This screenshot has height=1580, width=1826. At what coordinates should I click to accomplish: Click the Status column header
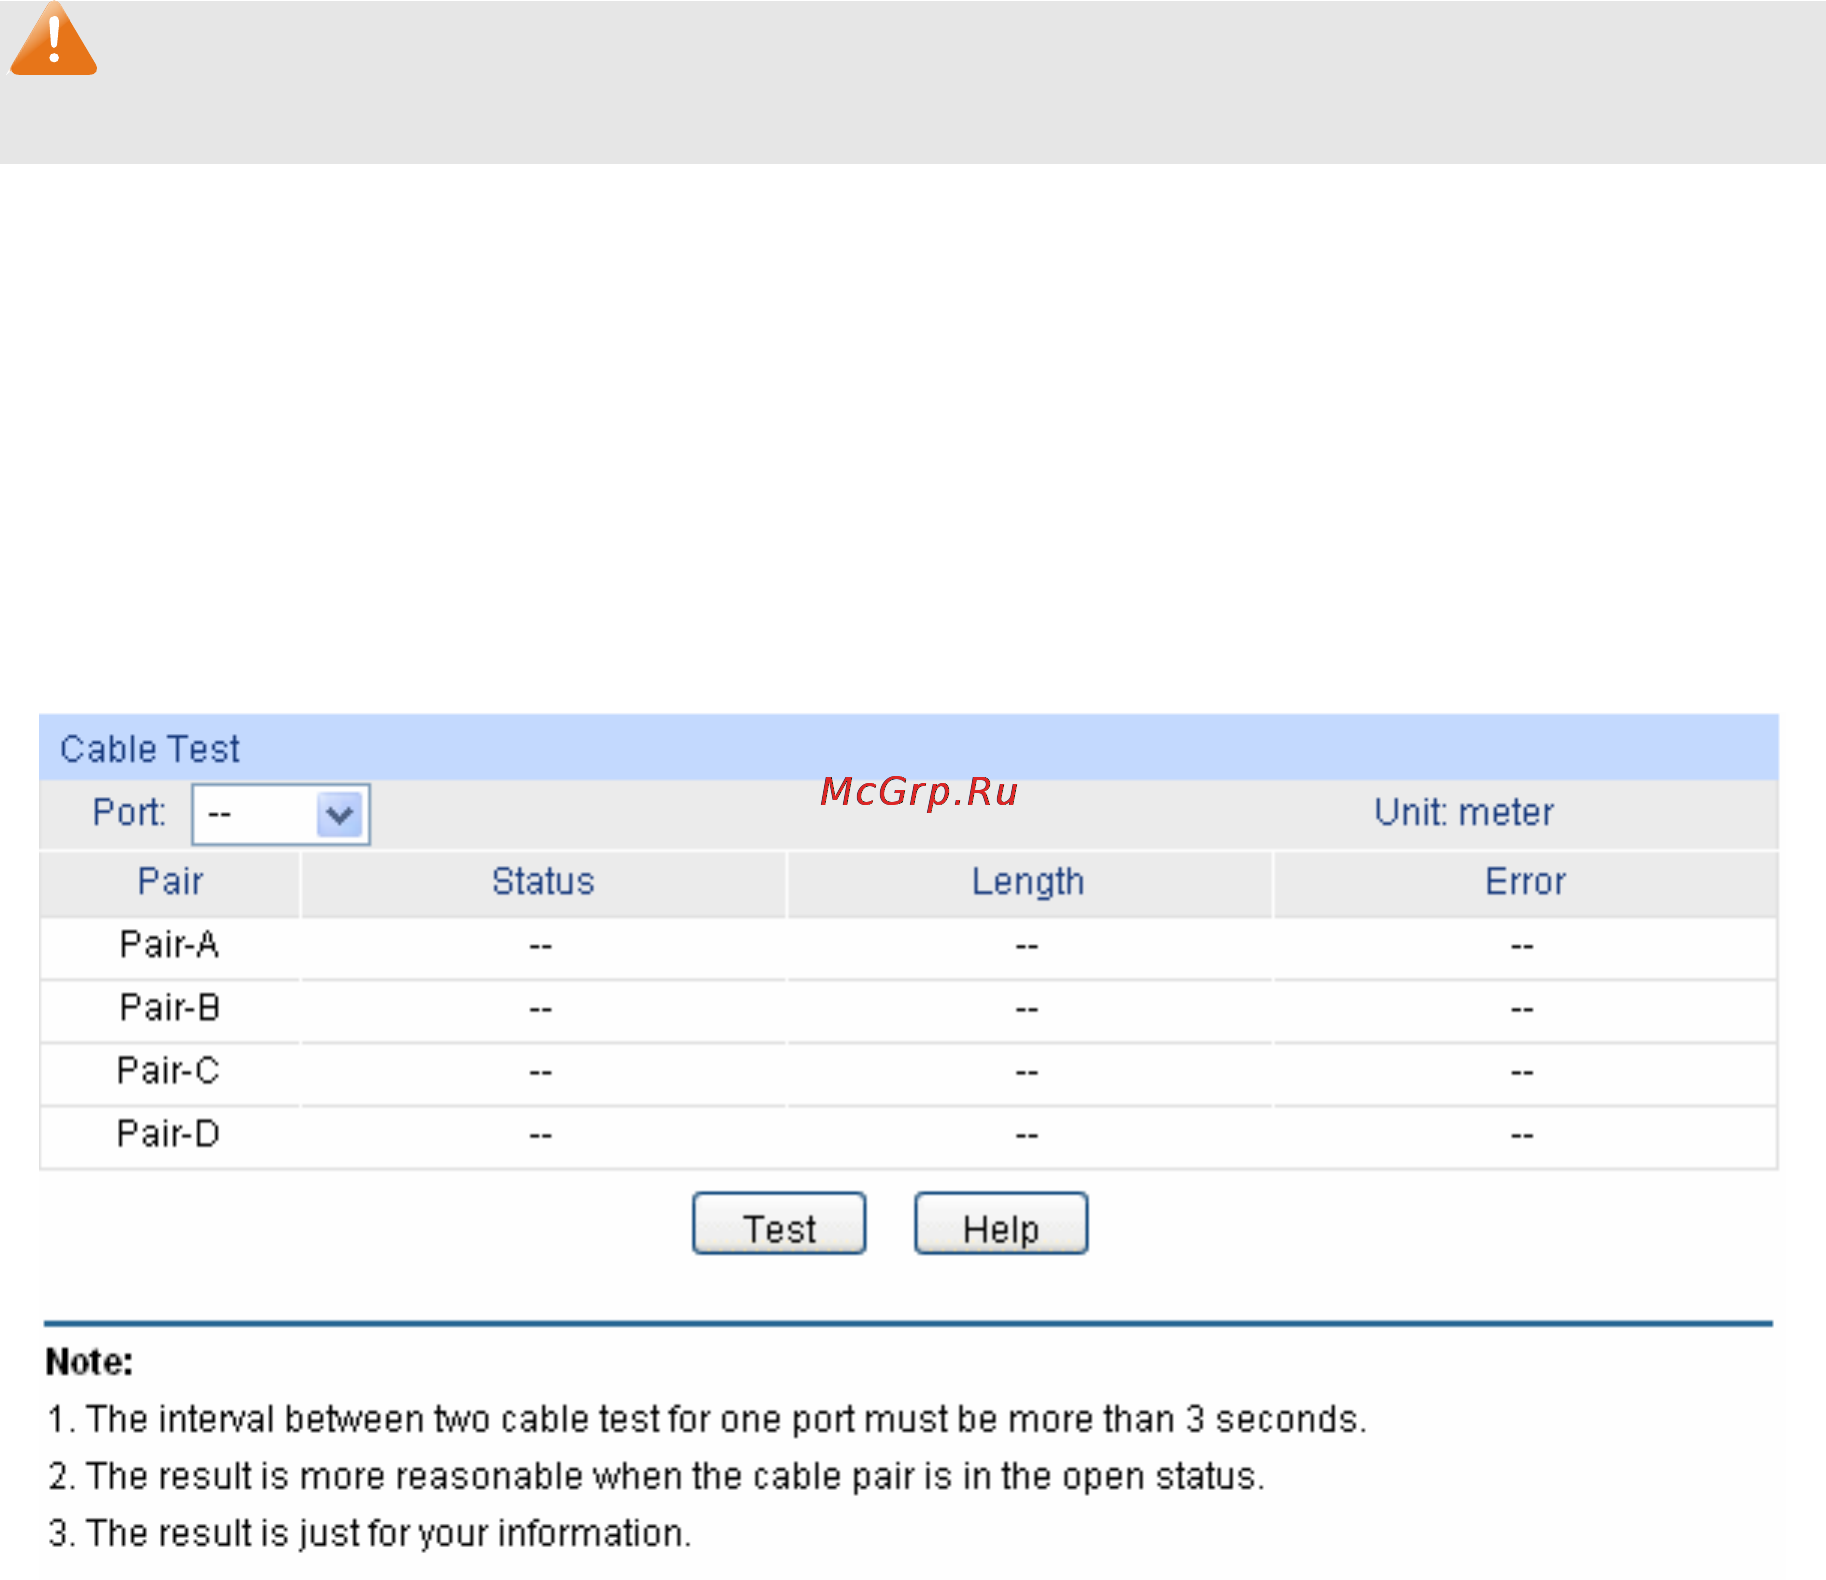click(x=543, y=882)
